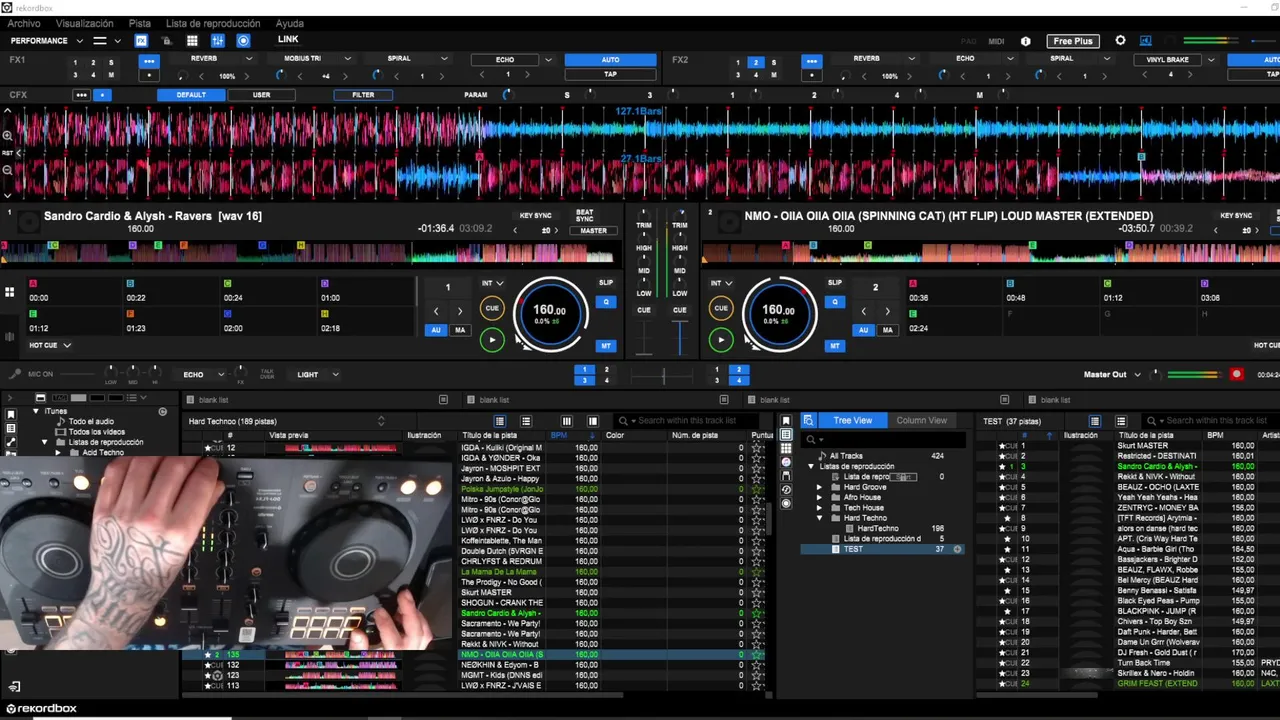Toggle BEAT SYNC on deck 1
1280x720 pixels.
pos(585,215)
